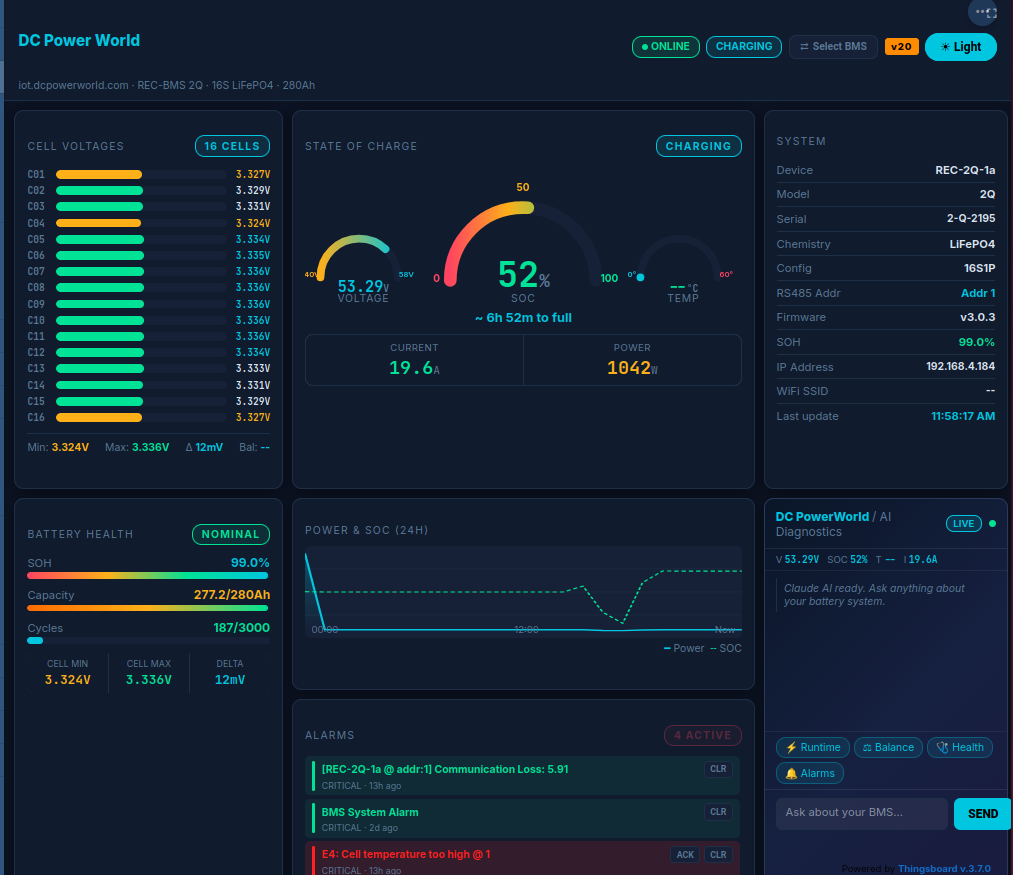1013x875 pixels.
Task: Click the SOH value 99.0% in System
Action: [976, 342]
